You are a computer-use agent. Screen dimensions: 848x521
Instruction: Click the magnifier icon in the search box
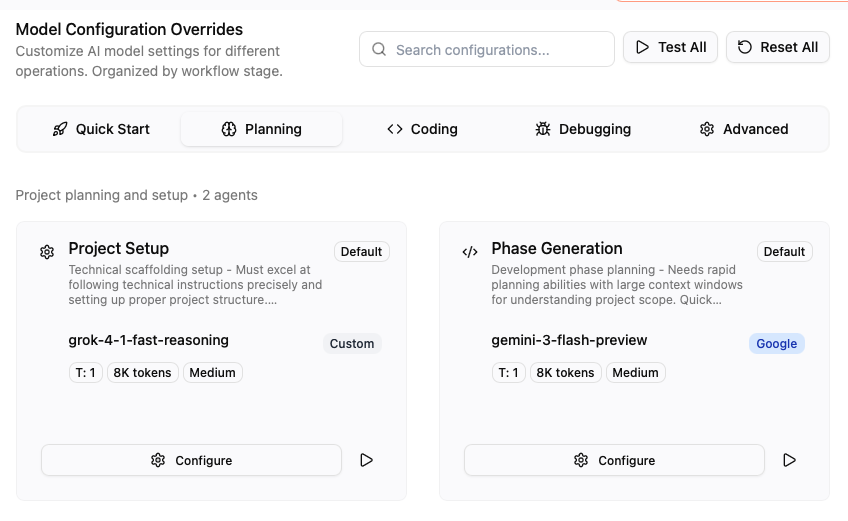point(379,49)
